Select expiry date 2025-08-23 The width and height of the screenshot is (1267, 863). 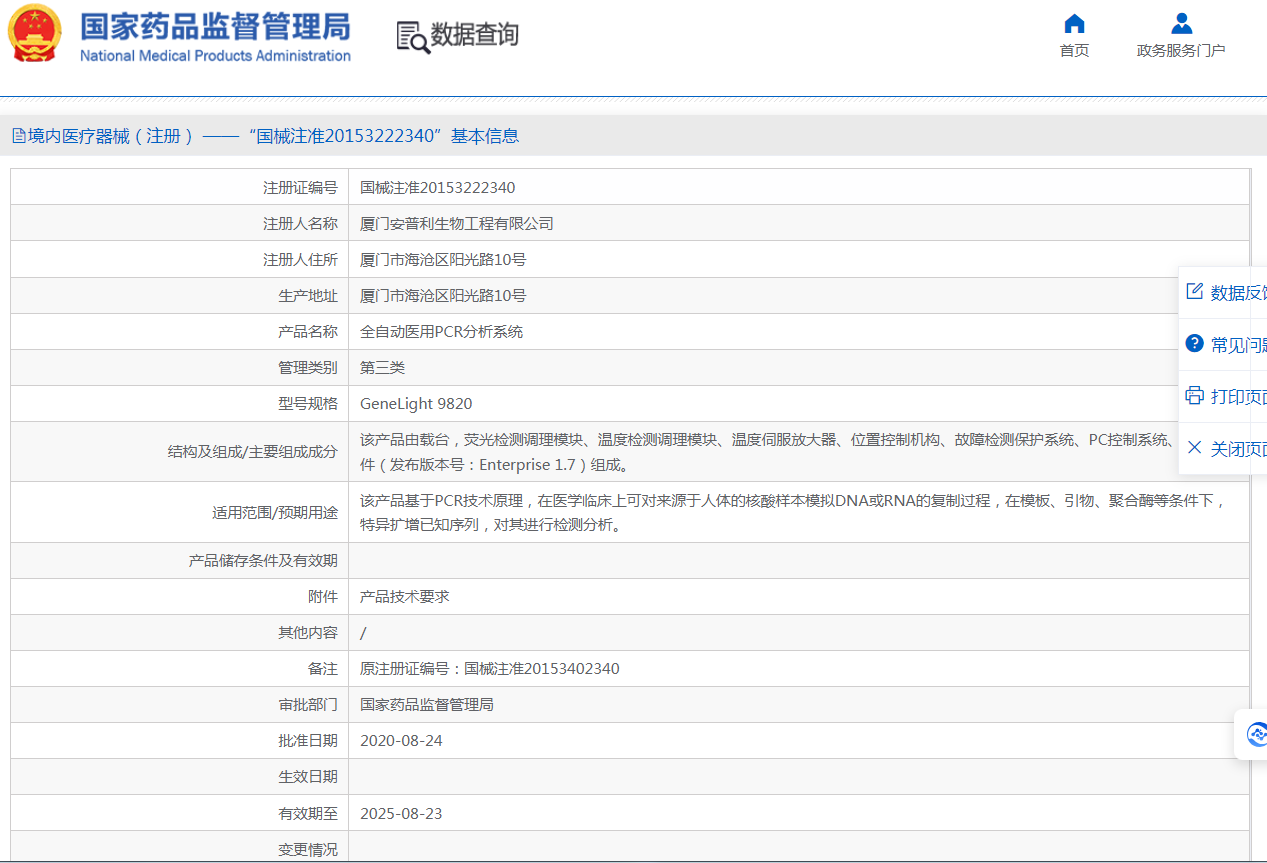[x=401, y=814]
